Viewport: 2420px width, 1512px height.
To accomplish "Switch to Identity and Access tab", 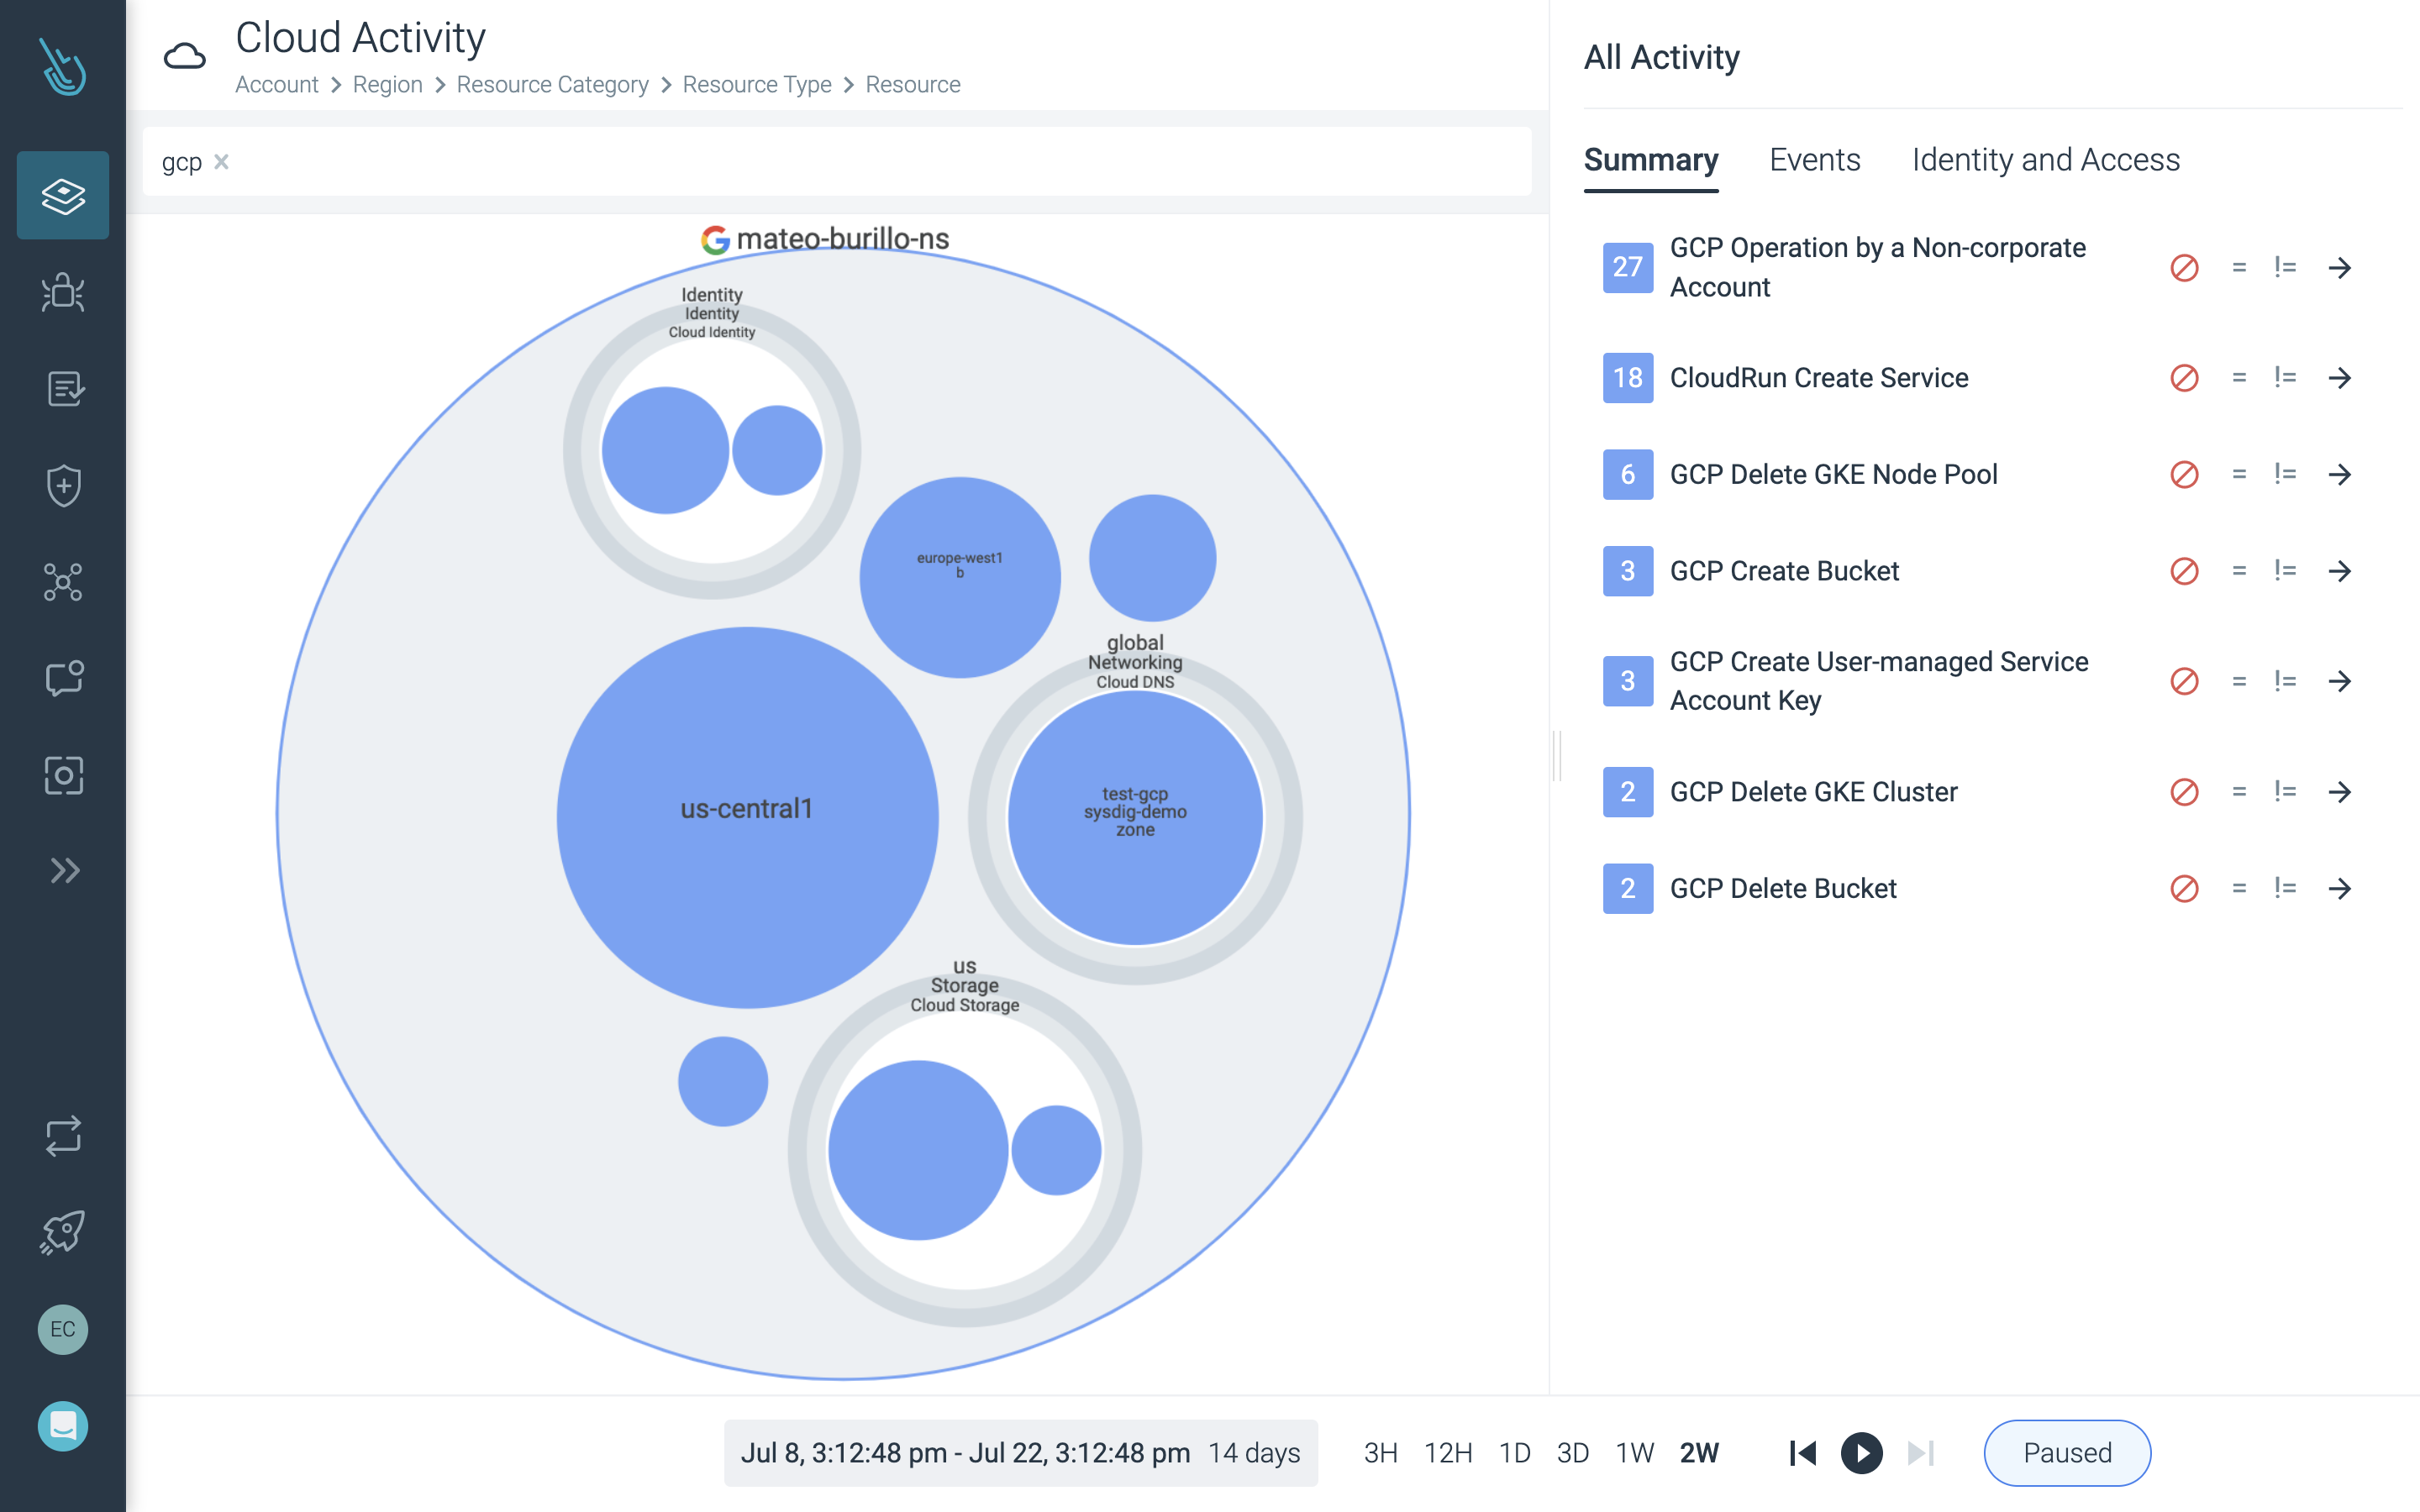I will (2045, 160).
